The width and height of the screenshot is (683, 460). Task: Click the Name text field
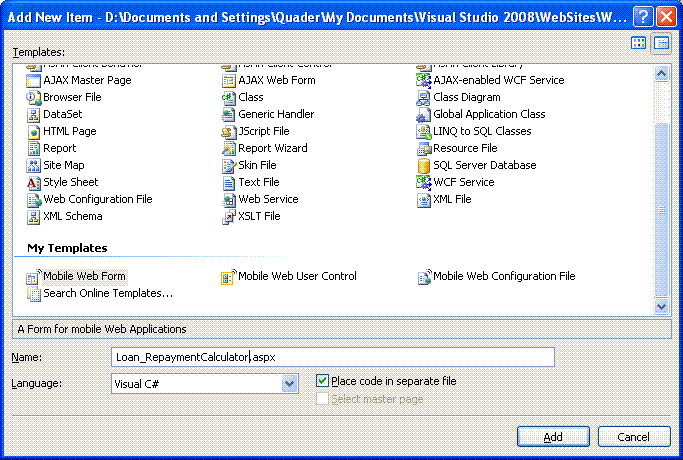tap(333, 357)
